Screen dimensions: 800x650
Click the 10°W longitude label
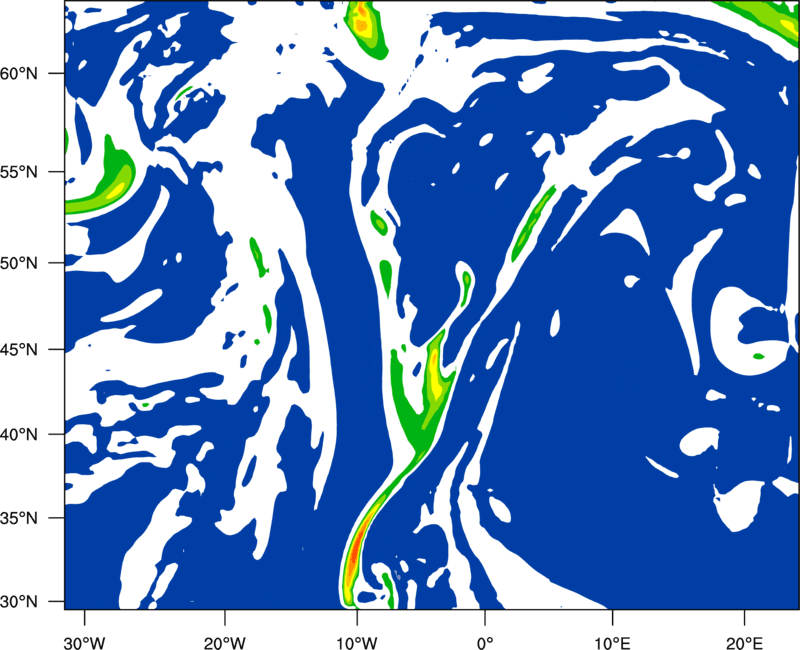pyautogui.click(x=357, y=643)
